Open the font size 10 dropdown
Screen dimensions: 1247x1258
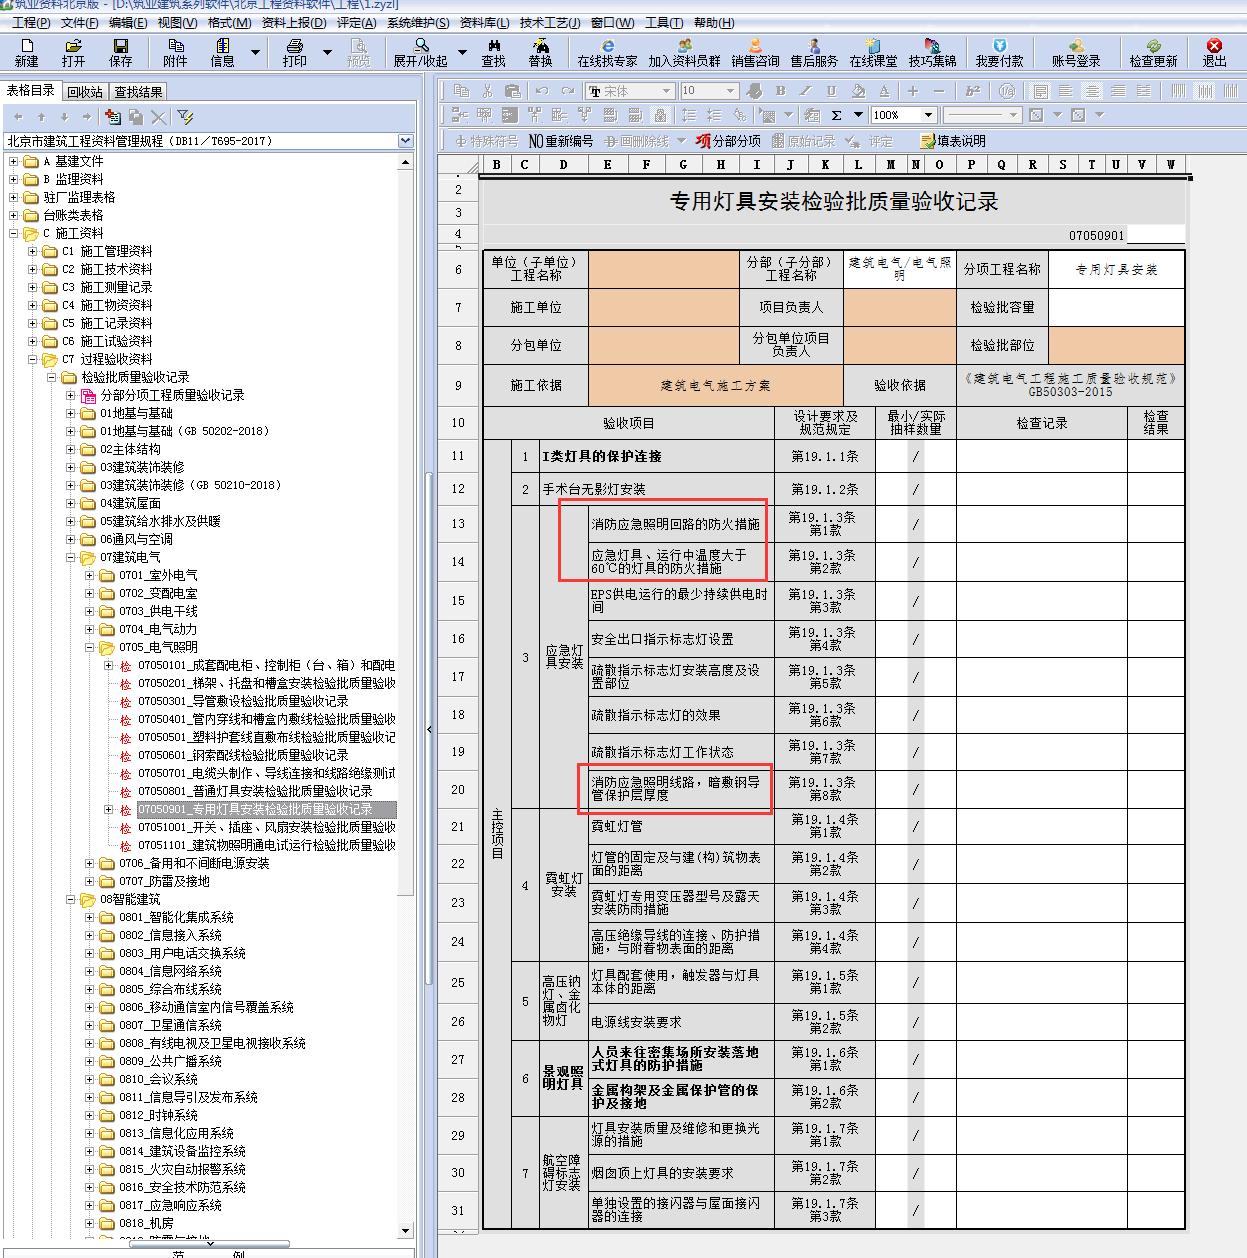730,91
